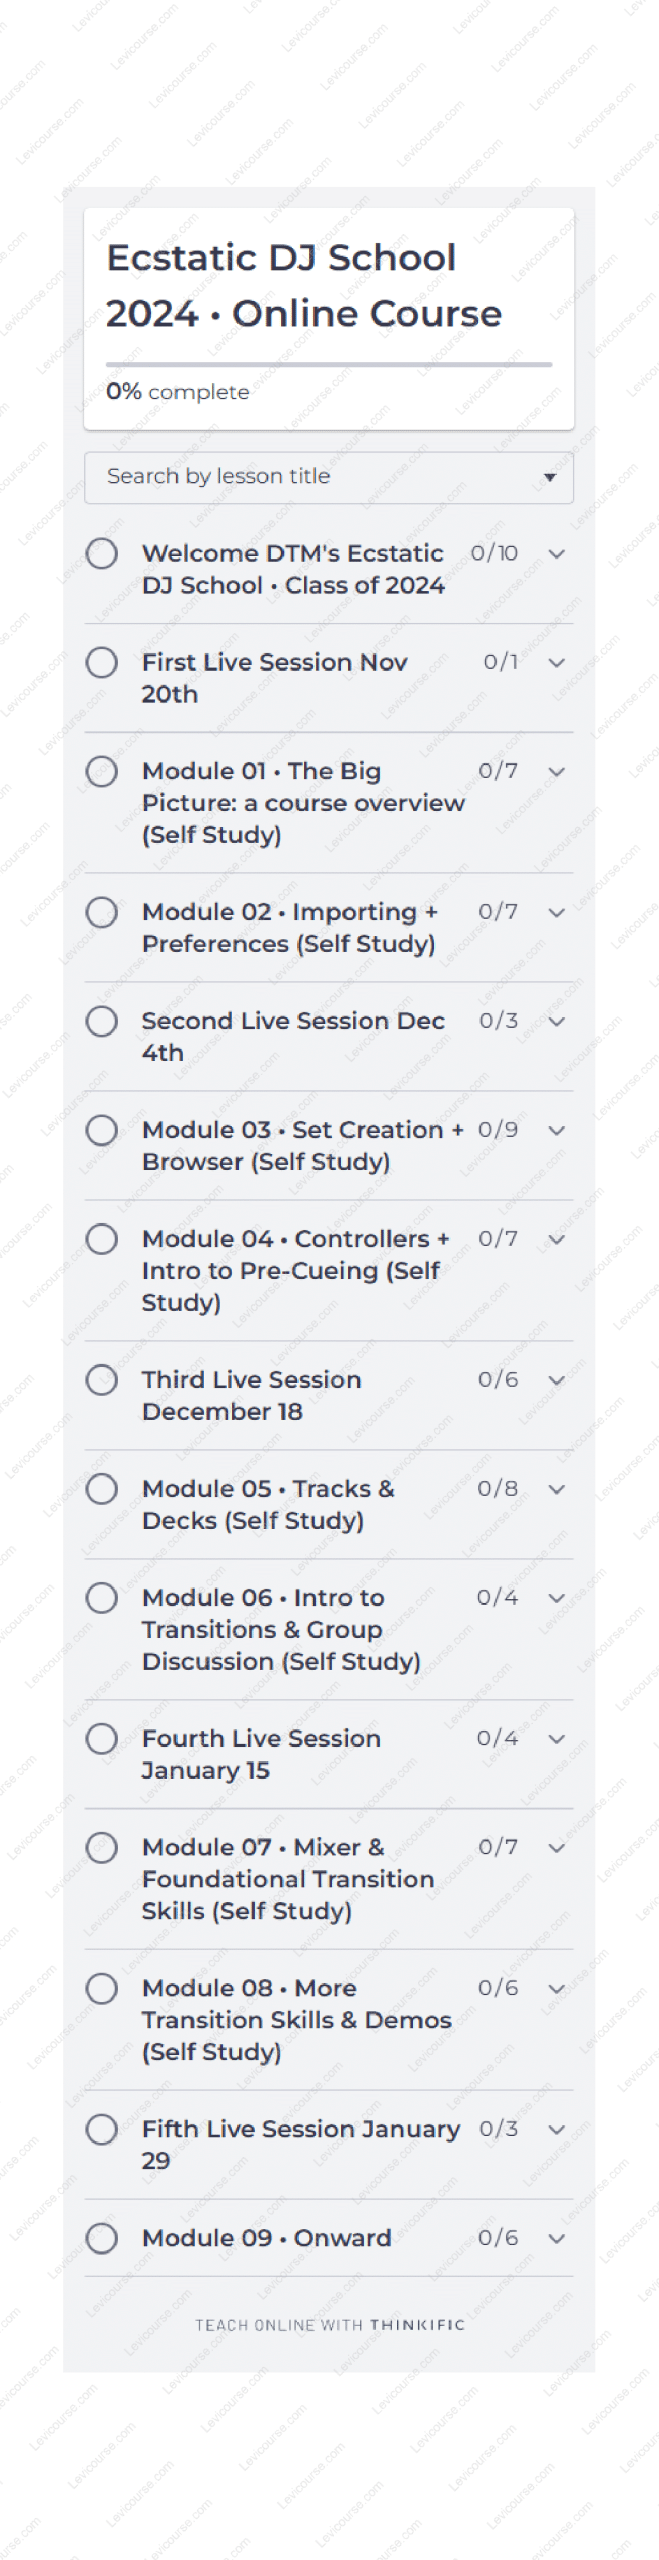Expand the Welcome DTM's Ecstatic DJ School section
This screenshot has width=659, height=2560.
click(557, 554)
